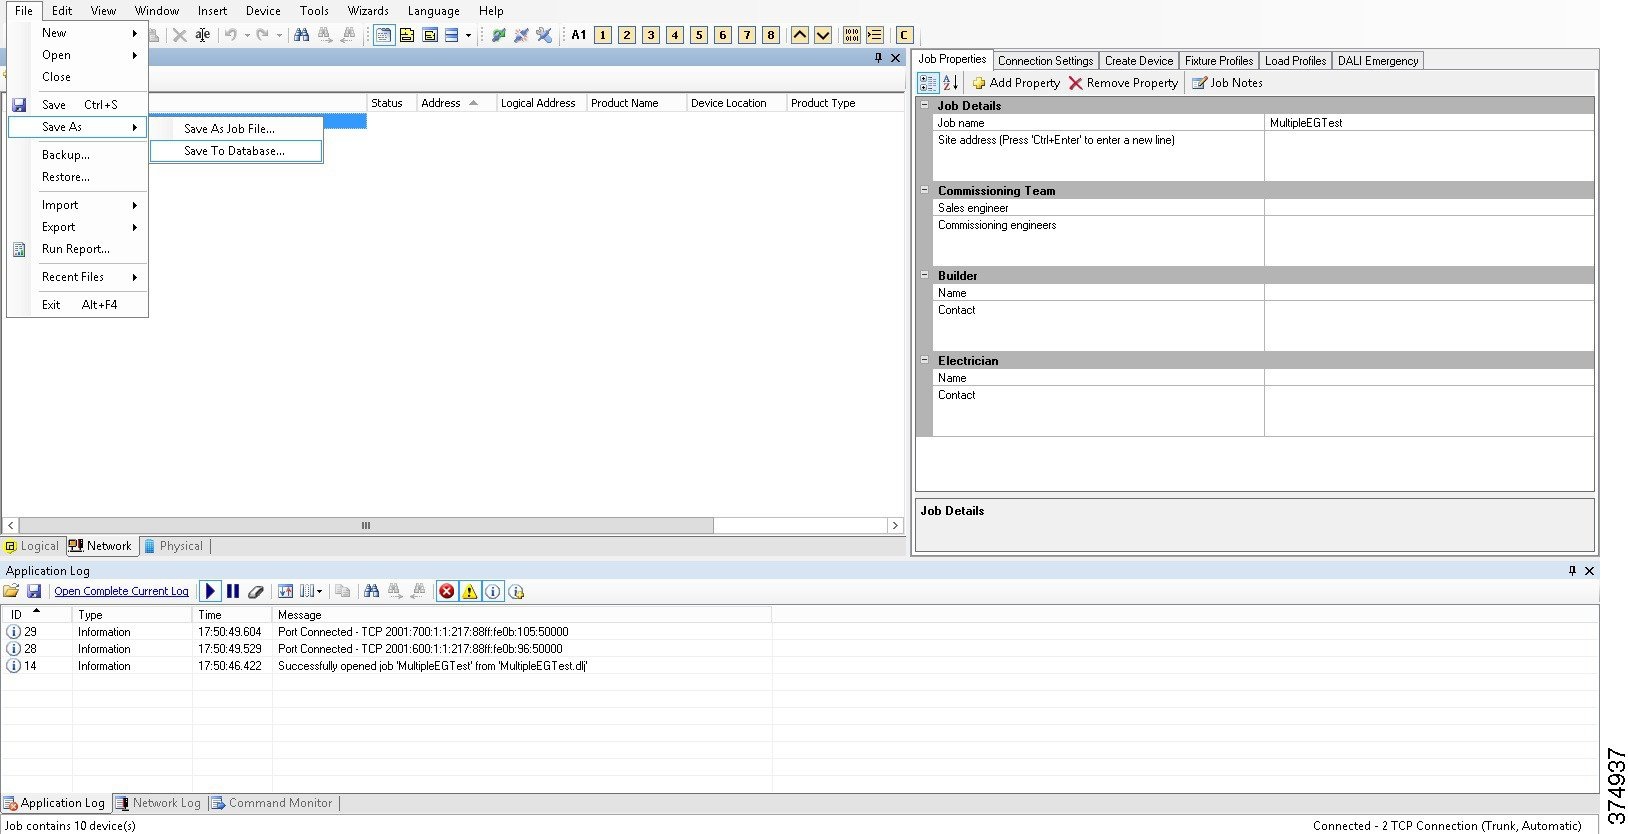Toggle the first view layout button in toolbar

(x=384, y=35)
